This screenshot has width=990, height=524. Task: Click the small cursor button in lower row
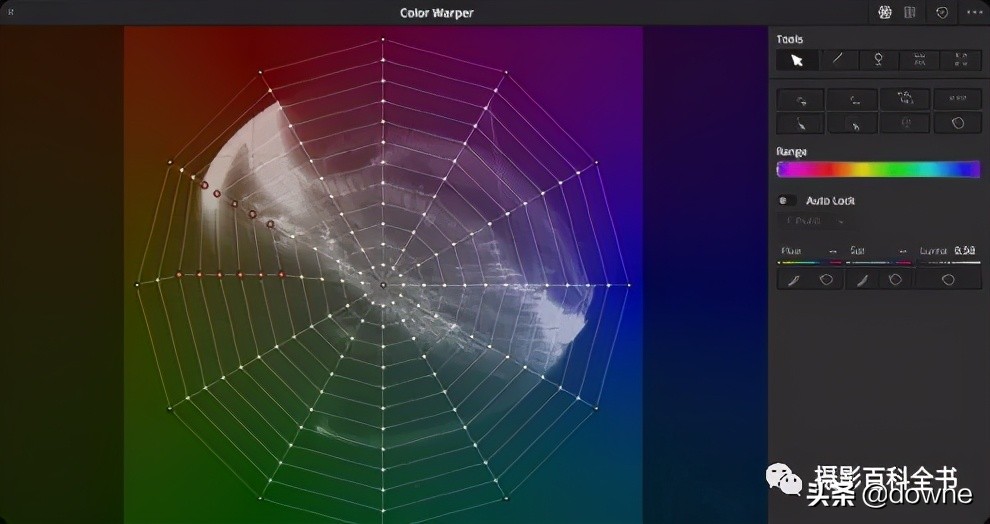(x=853, y=124)
